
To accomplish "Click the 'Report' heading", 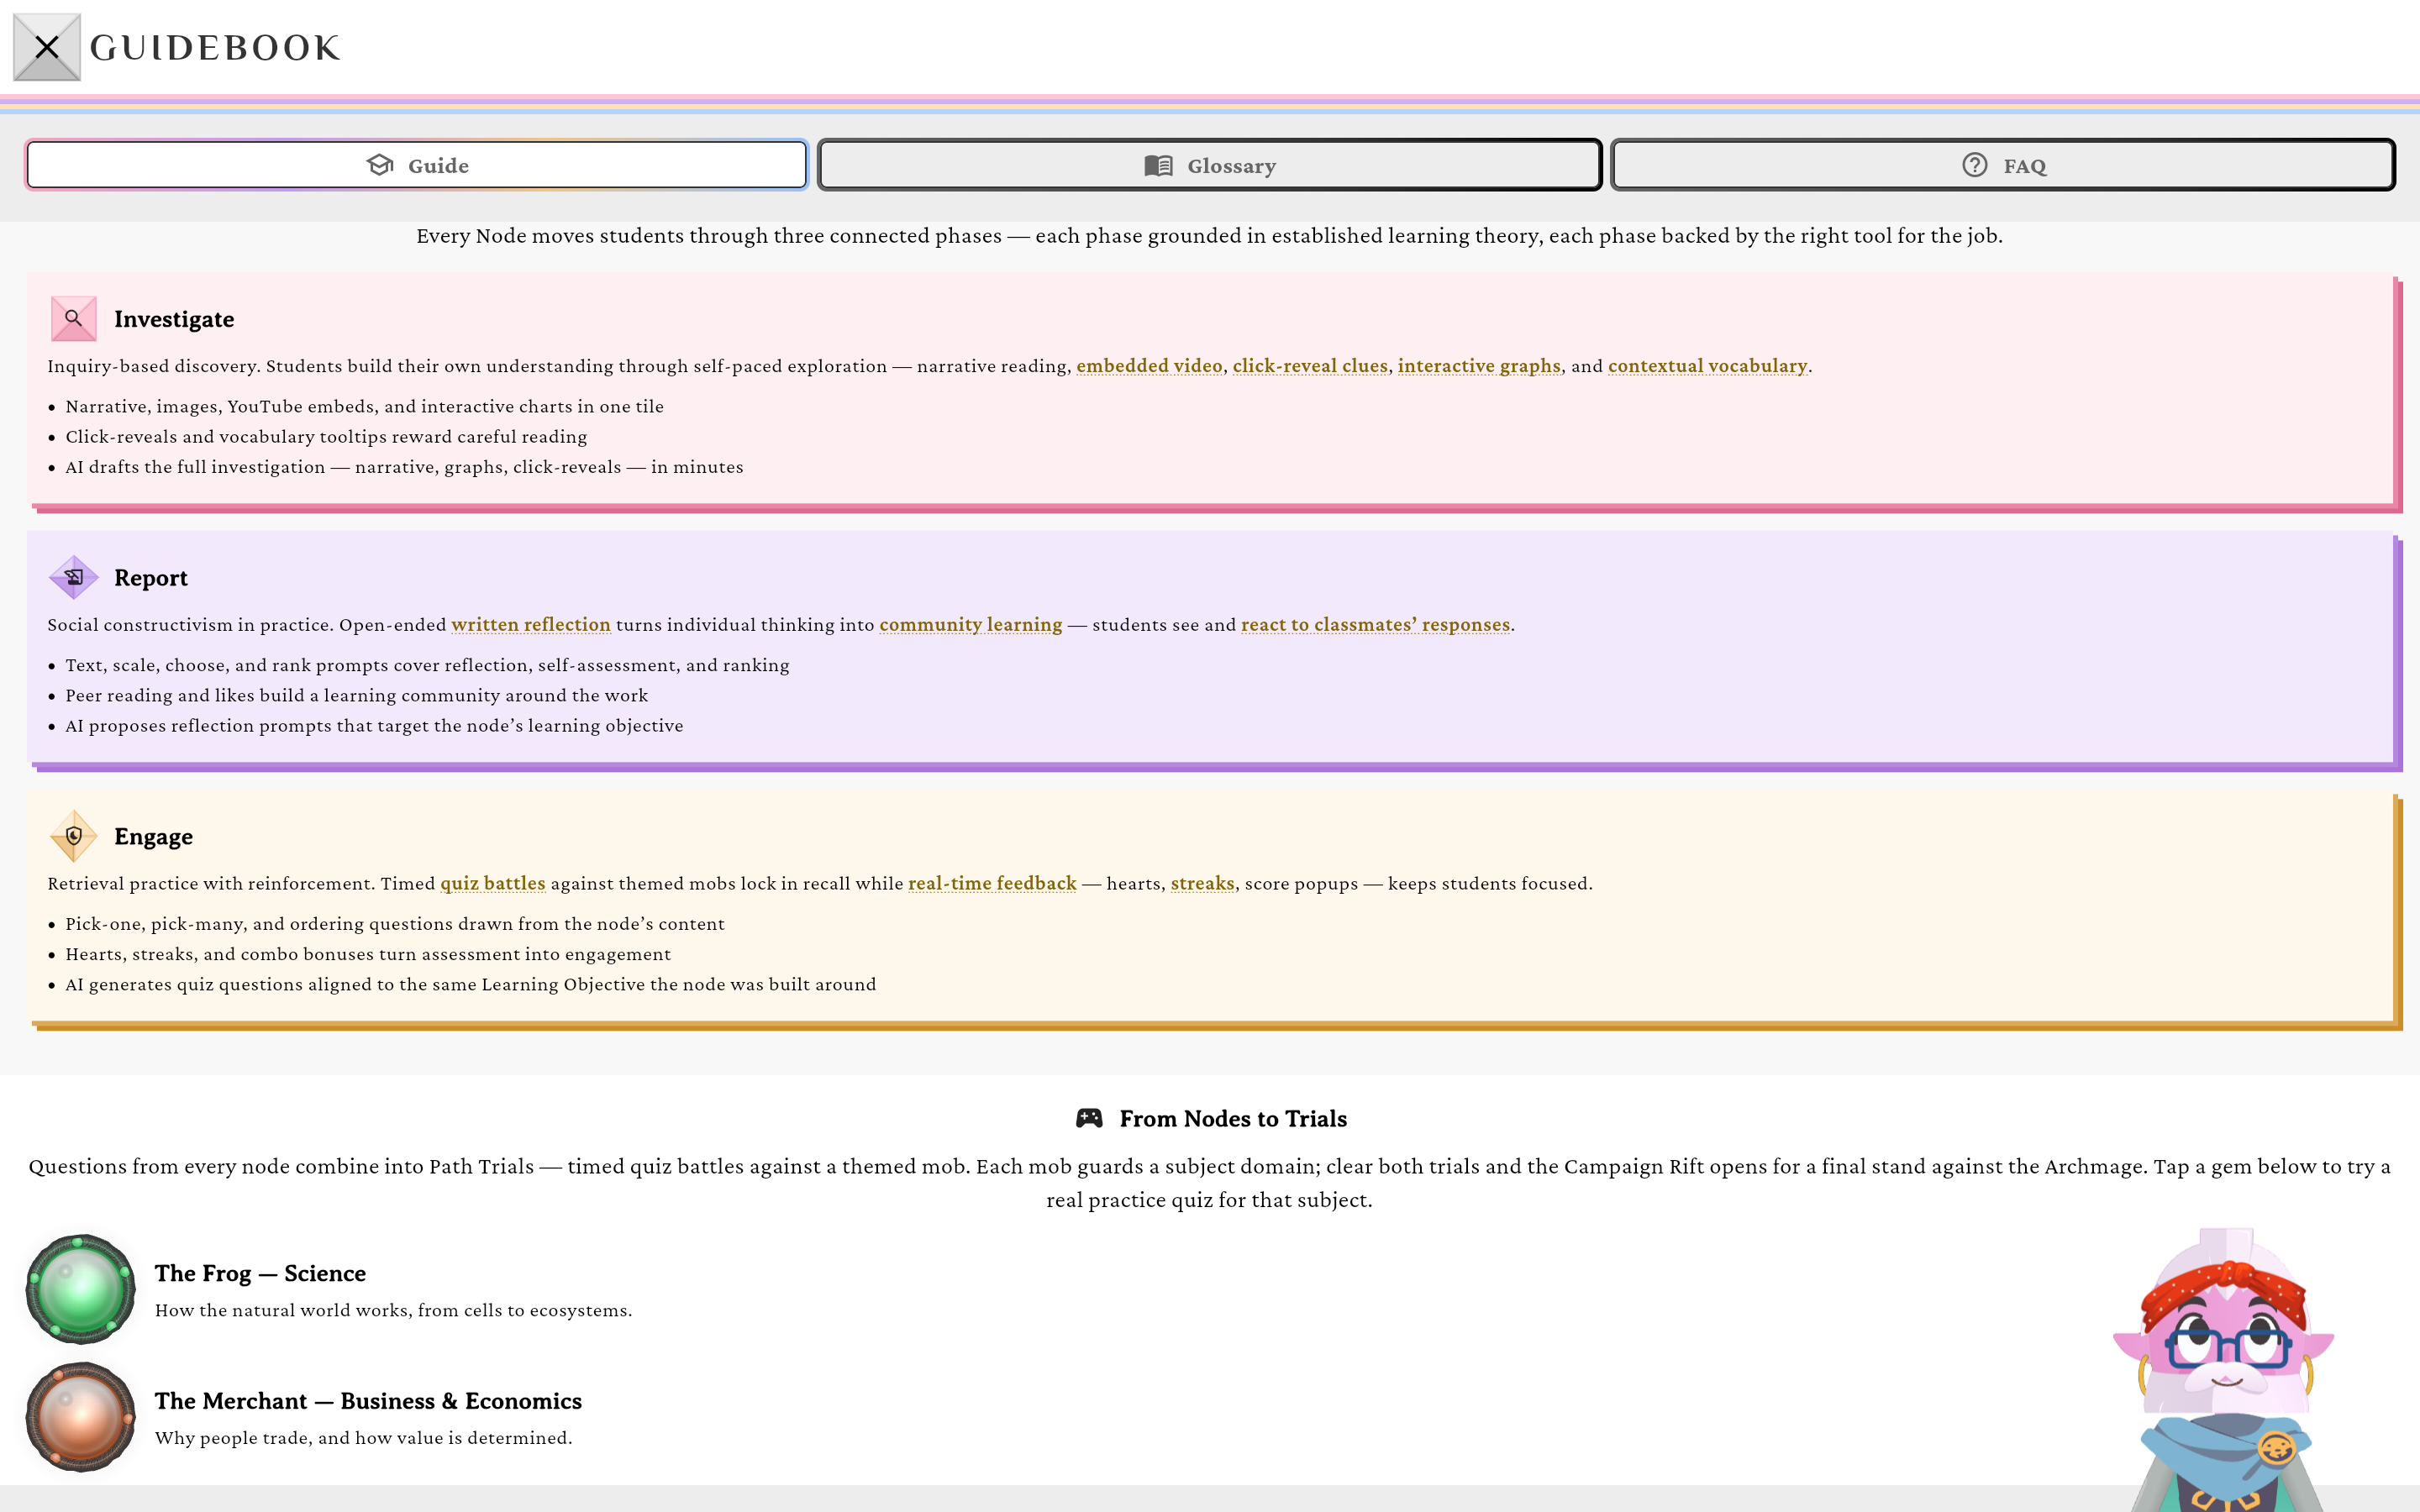I will click(151, 578).
